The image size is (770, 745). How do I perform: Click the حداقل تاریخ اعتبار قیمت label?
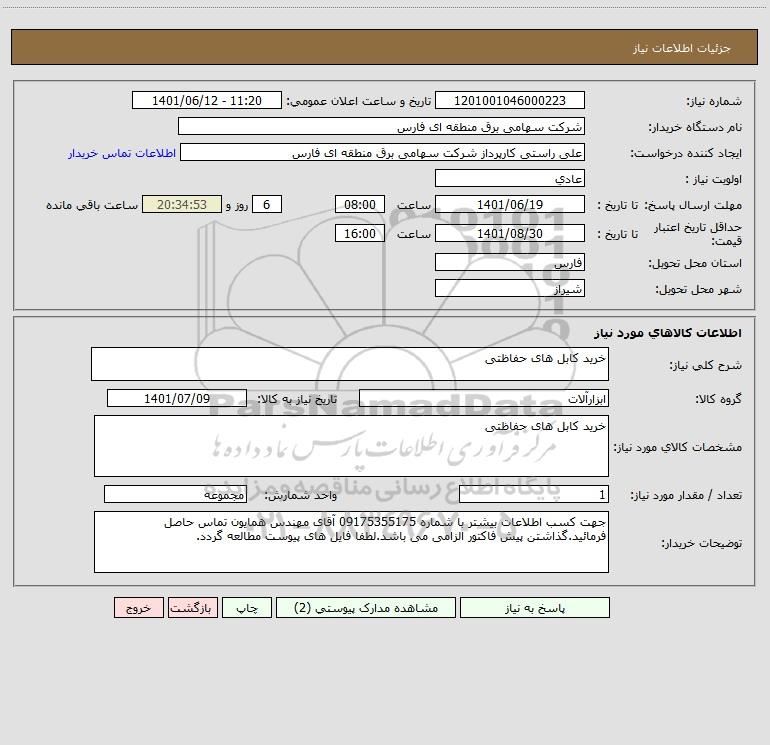click(698, 234)
